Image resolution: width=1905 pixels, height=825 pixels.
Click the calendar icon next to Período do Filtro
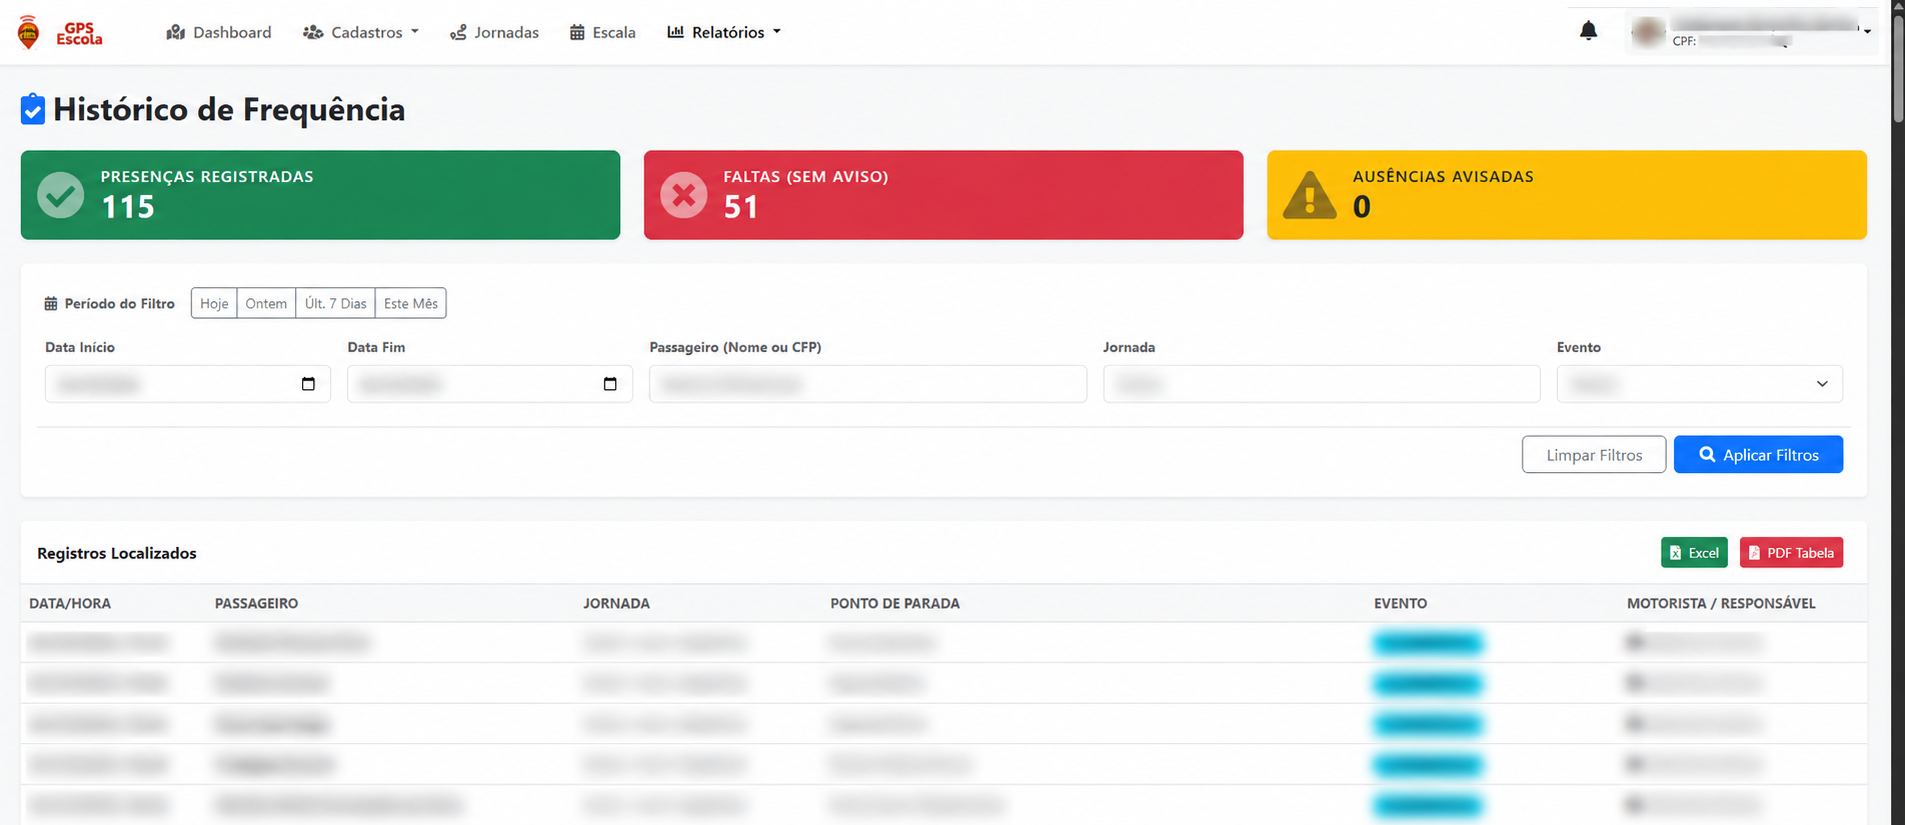coord(51,303)
